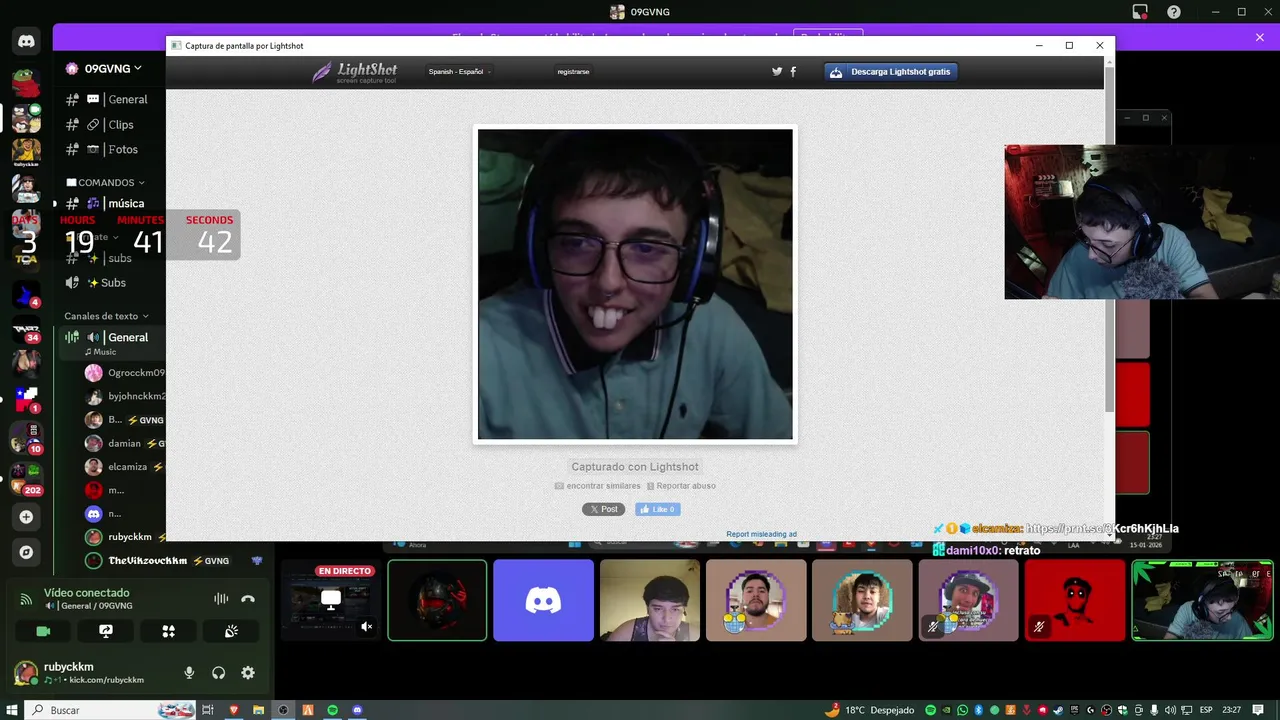Click the X Post button
Screen dimensions: 1280x720
[603, 509]
